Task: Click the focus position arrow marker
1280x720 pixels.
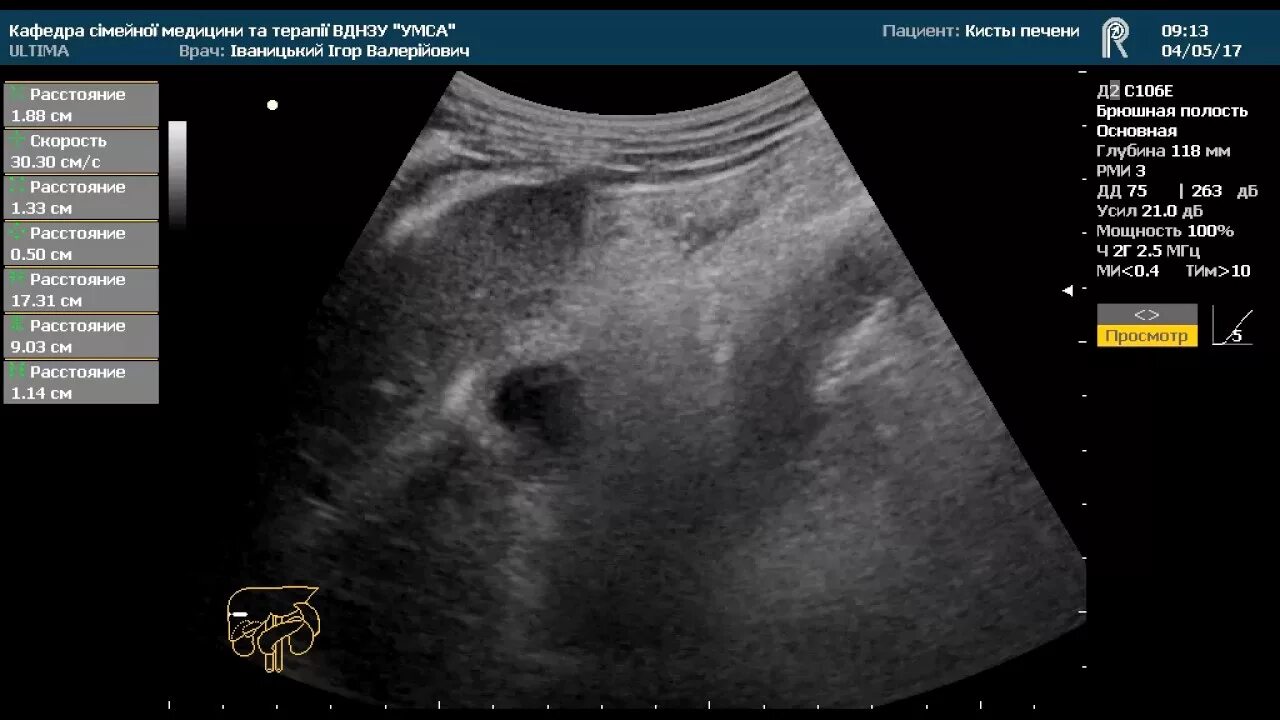Action: pyautogui.click(x=1067, y=290)
